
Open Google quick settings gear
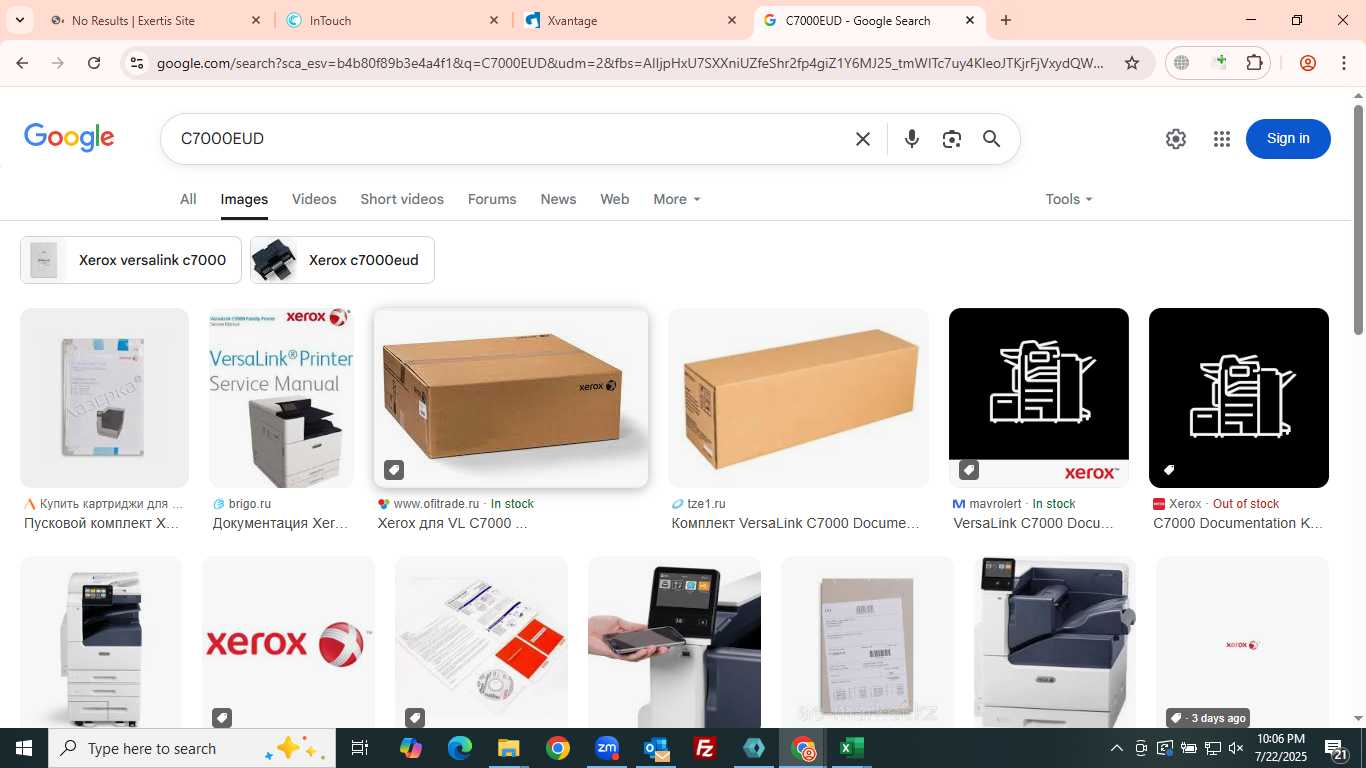tap(1176, 139)
